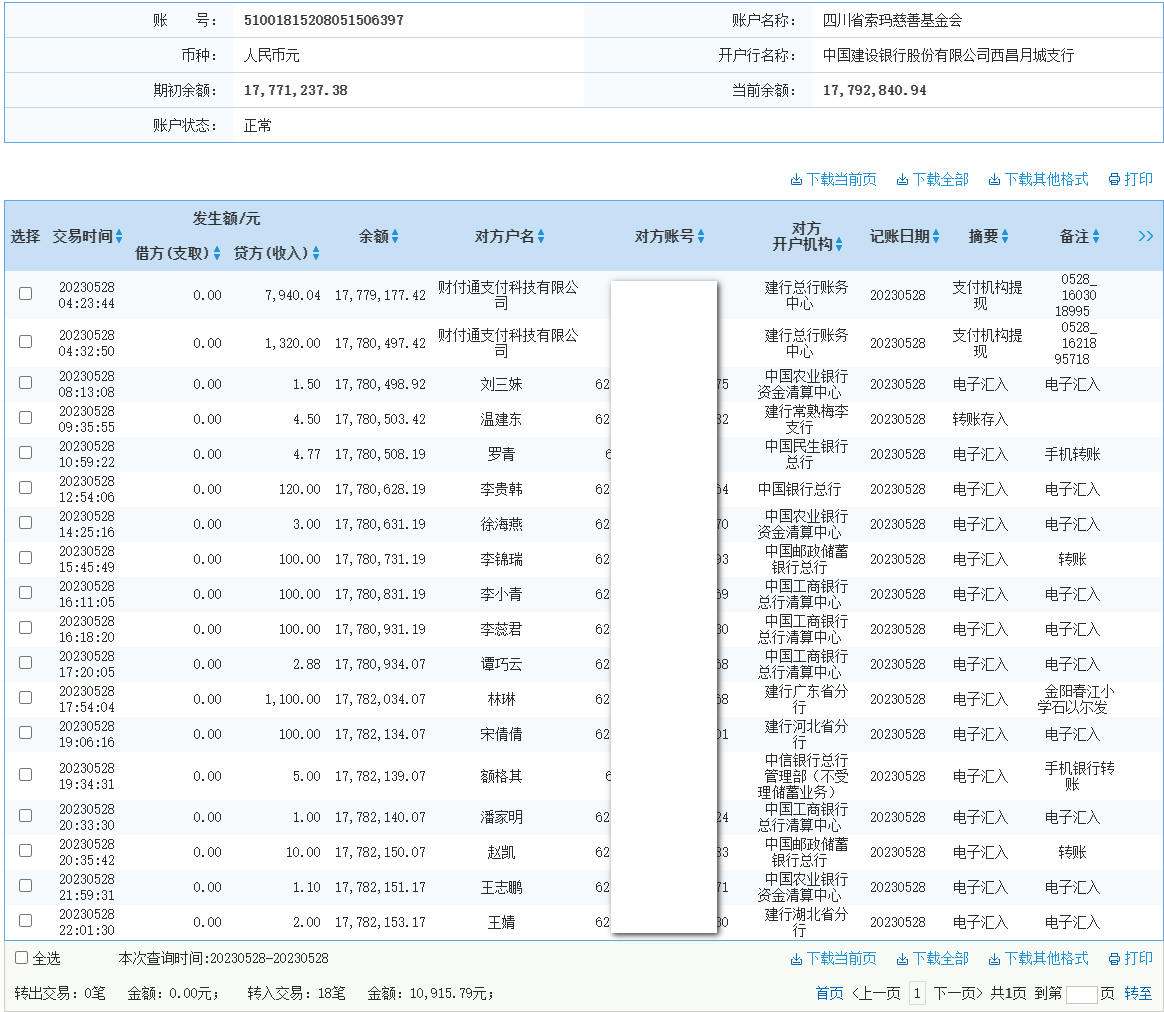Select row checkbox for 赵凯
Screen dimensions: 1164x1012
pyautogui.click(x=25, y=850)
